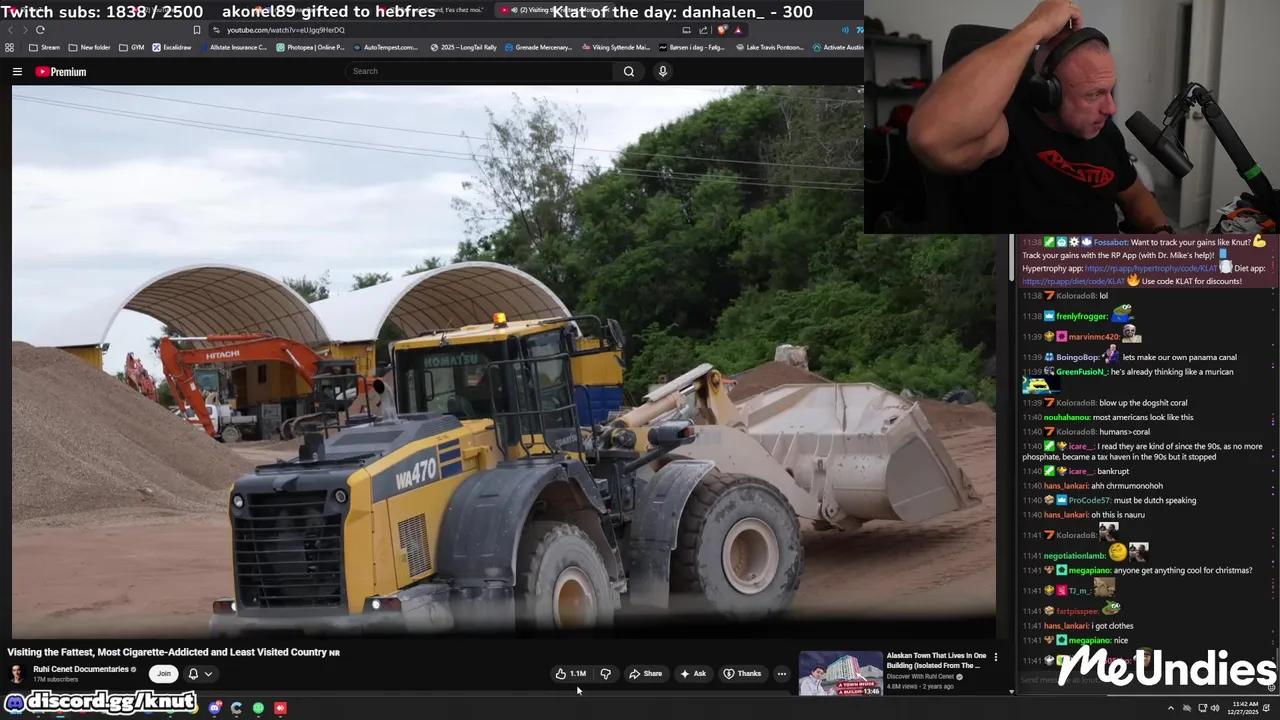Expand the notification preferences chevron
Image resolution: width=1280 pixels, height=720 pixels.
(x=208, y=674)
